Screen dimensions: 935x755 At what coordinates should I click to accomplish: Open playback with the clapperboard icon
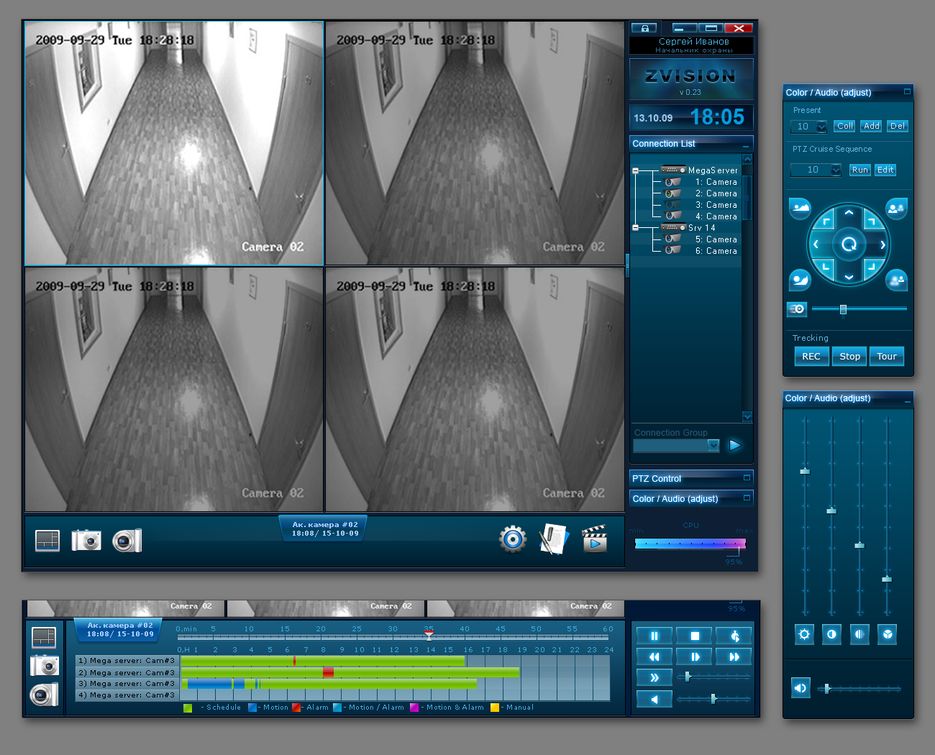594,539
